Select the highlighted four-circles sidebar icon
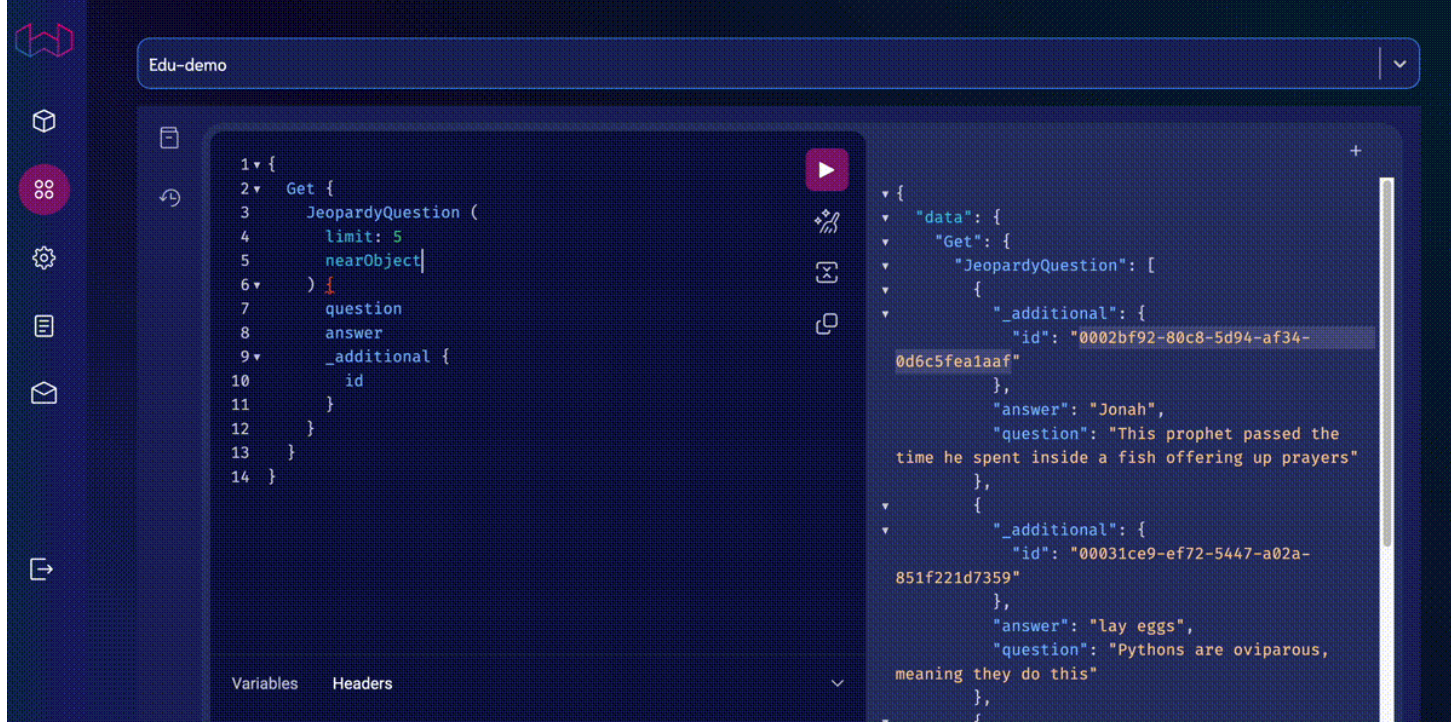 [44, 190]
